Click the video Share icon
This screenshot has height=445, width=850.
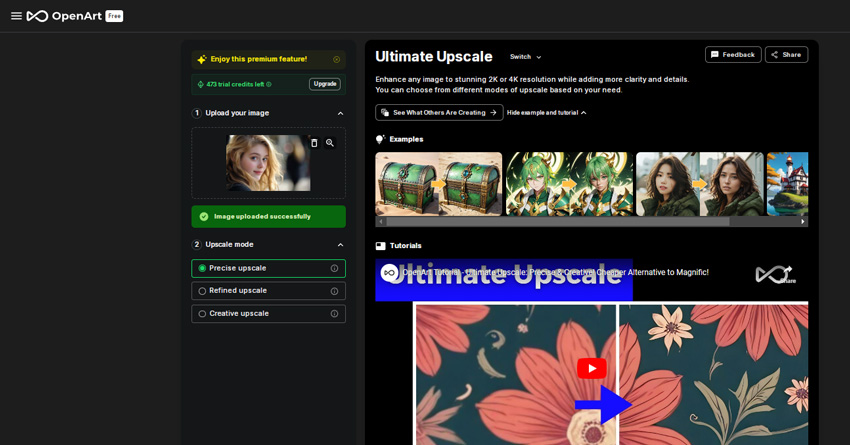pos(788,274)
